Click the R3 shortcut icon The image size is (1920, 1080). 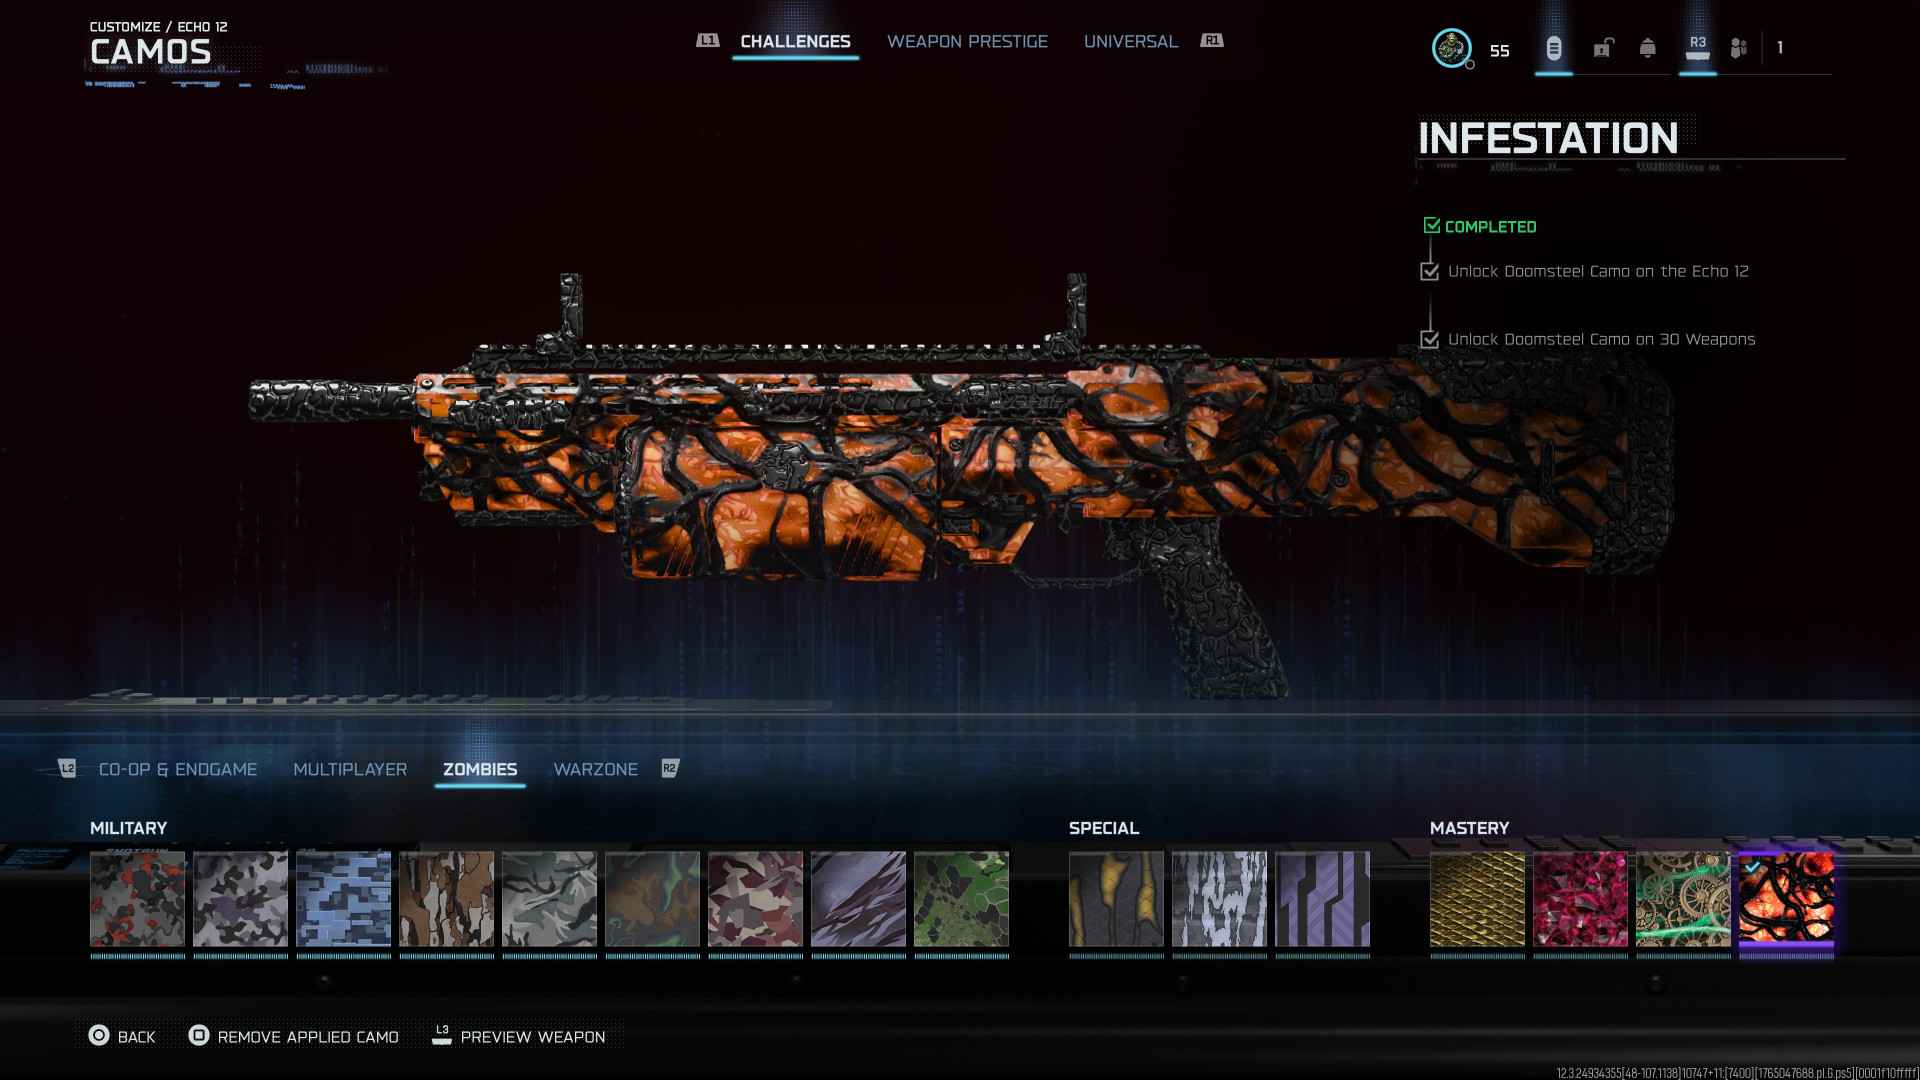pos(1697,47)
